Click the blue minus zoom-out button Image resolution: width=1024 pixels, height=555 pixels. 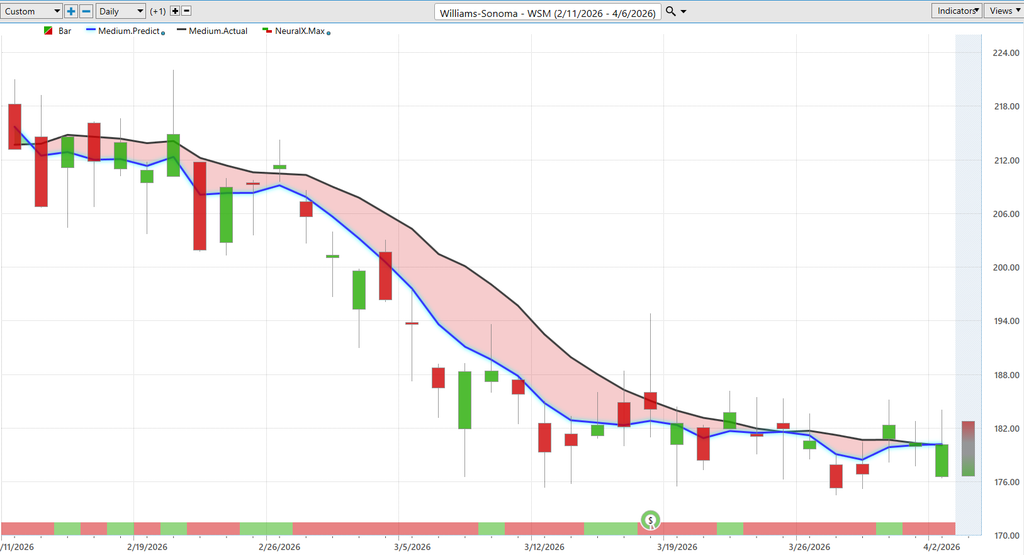86,11
